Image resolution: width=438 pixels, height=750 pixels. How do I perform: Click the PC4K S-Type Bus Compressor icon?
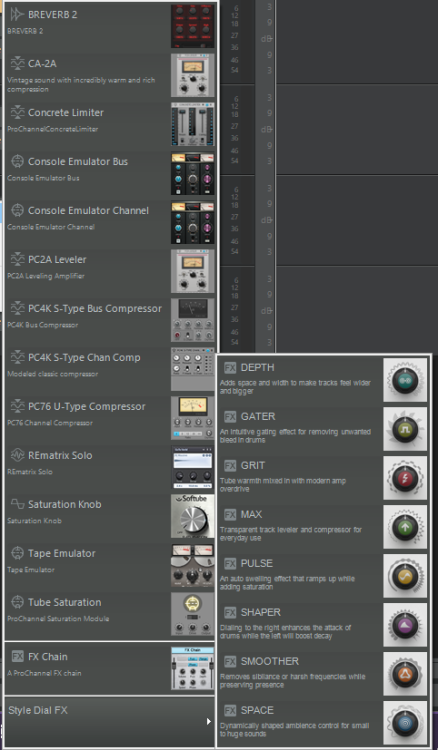click(x=17, y=309)
